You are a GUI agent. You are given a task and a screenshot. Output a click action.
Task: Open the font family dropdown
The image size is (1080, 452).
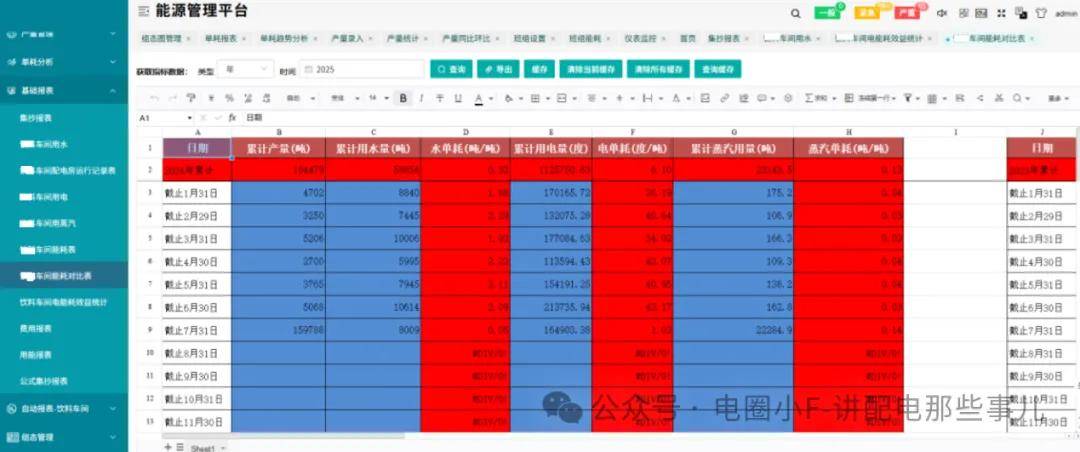[x=344, y=99]
